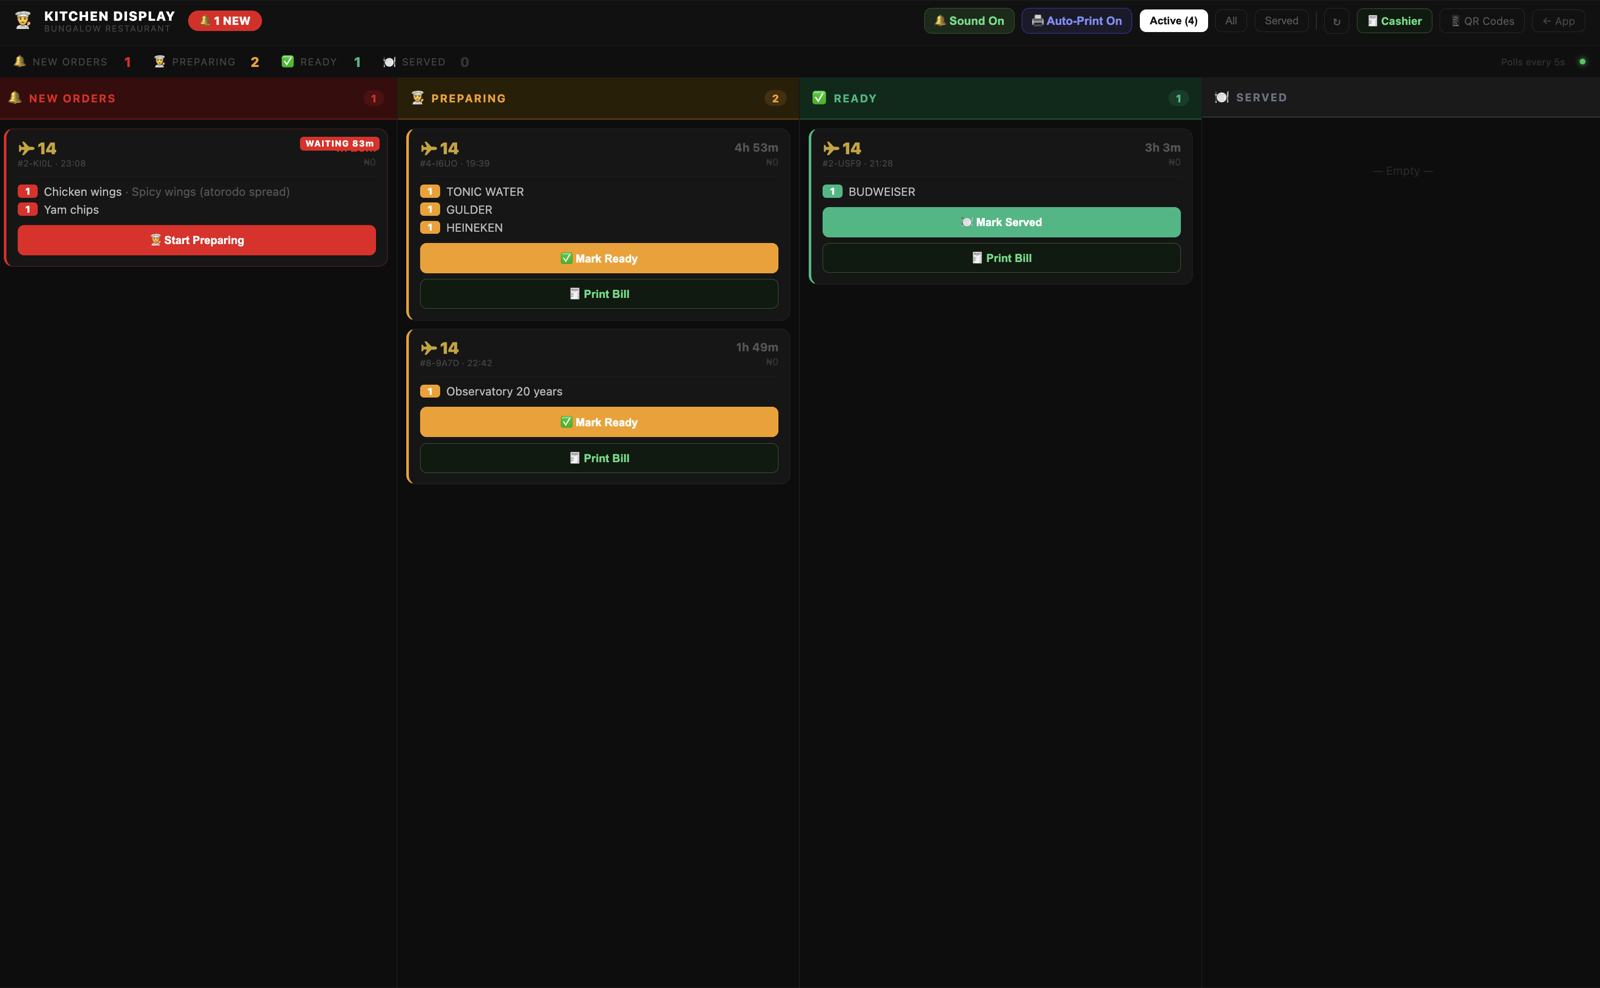
Task: Toggle the Sound On button
Action: point(969,21)
